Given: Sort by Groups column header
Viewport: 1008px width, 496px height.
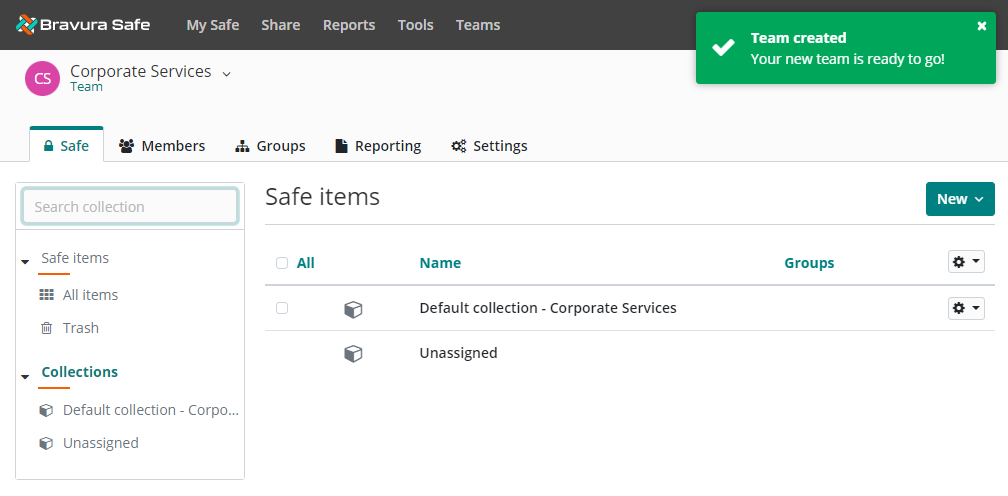Looking at the screenshot, I should tap(809, 263).
